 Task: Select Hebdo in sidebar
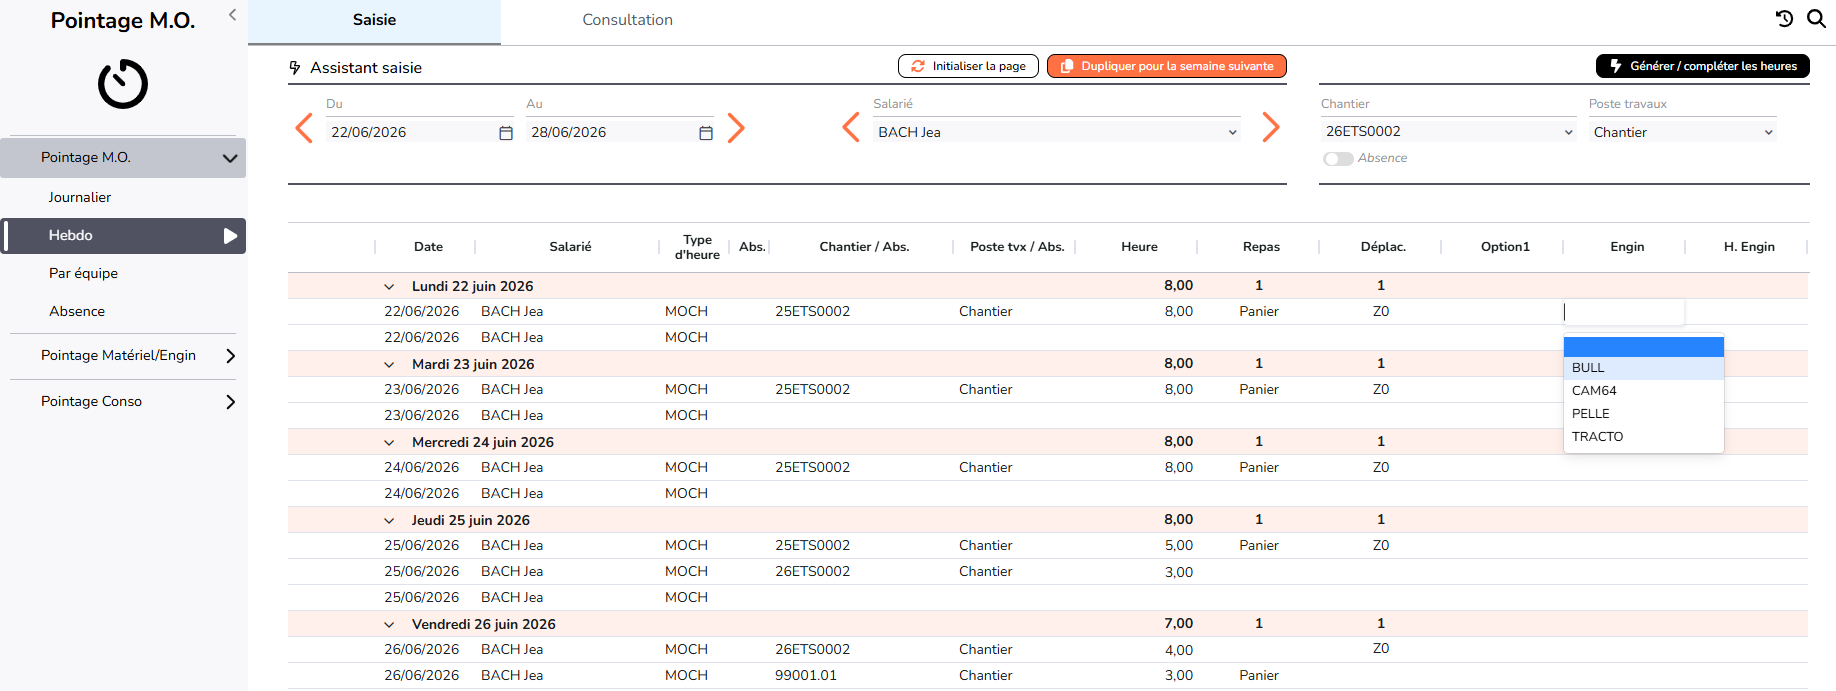coord(123,236)
